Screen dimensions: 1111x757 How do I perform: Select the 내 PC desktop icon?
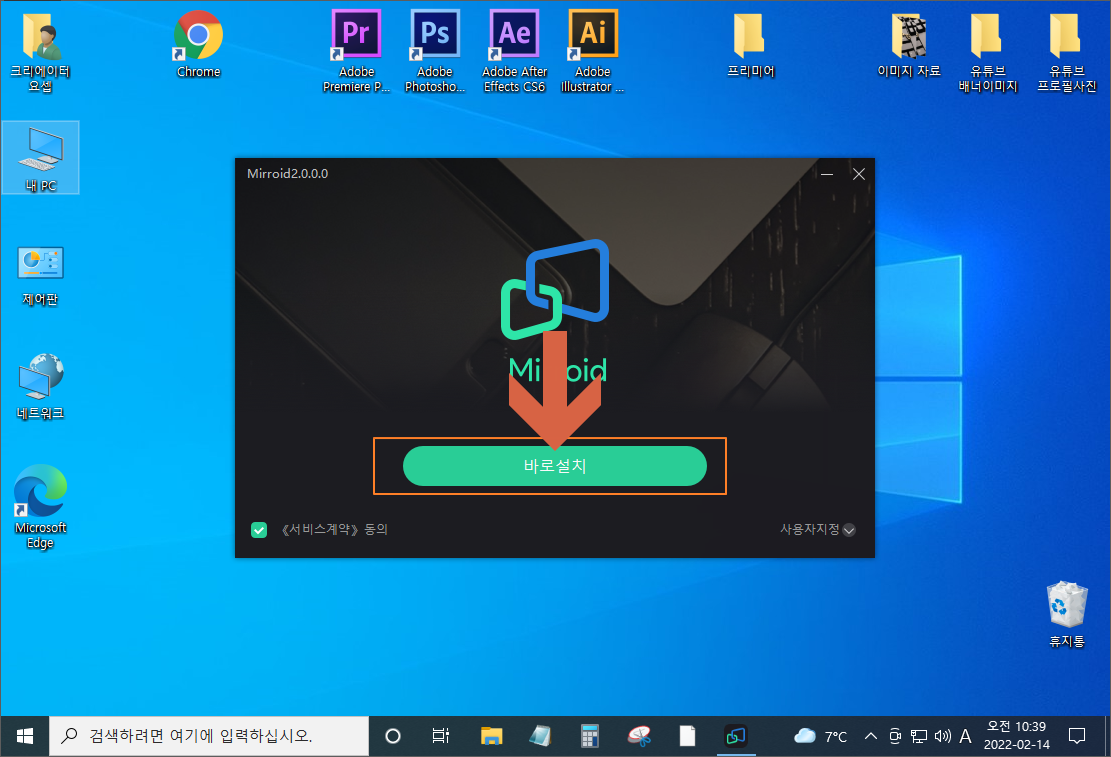pyautogui.click(x=40, y=158)
